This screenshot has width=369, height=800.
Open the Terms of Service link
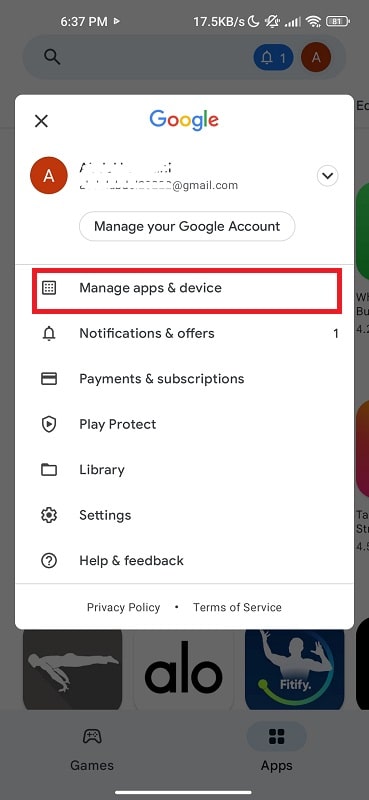237,607
